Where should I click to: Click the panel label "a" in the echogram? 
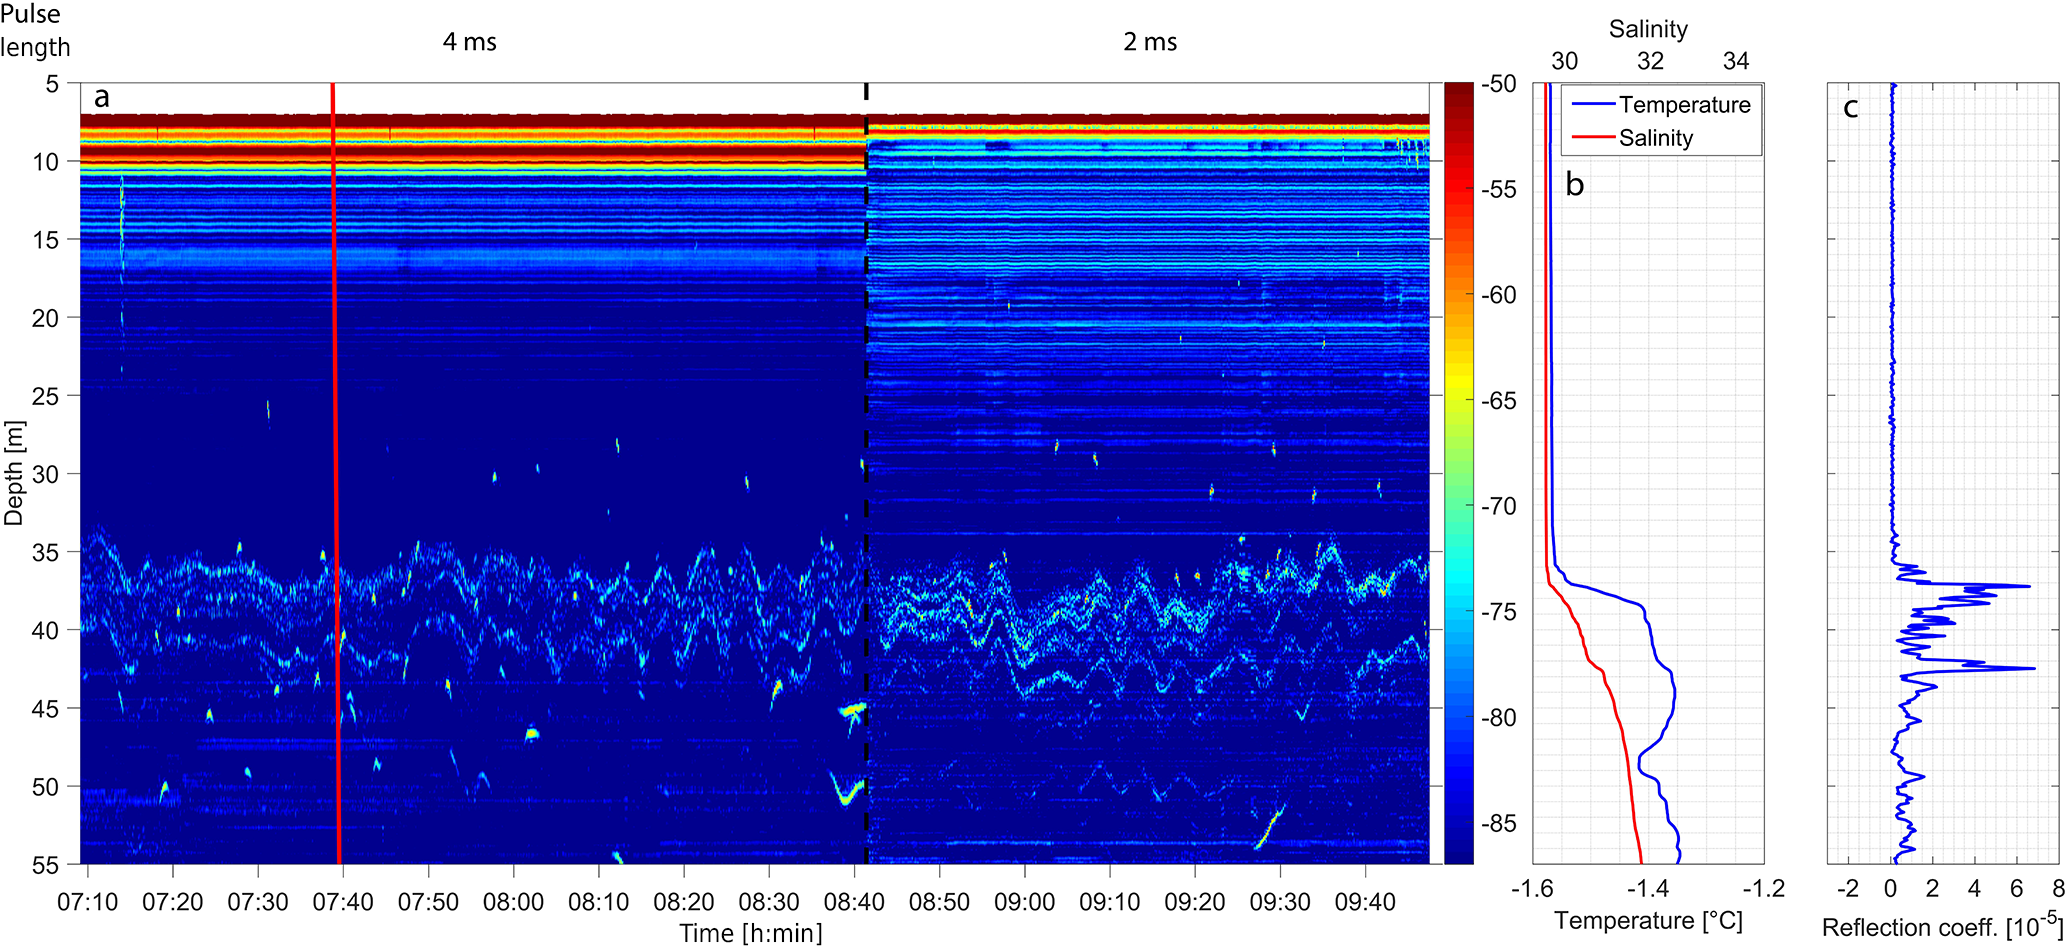coord(101,98)
